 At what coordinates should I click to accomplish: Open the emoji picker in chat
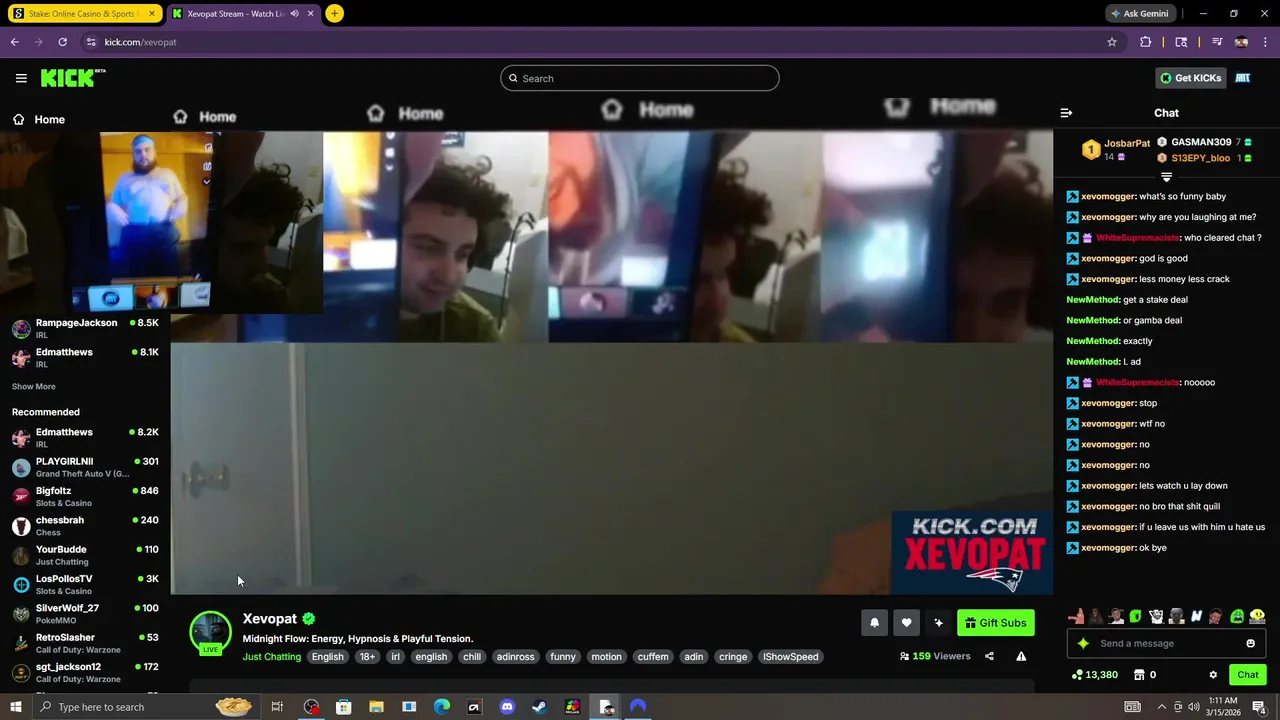coord(1250,643)
